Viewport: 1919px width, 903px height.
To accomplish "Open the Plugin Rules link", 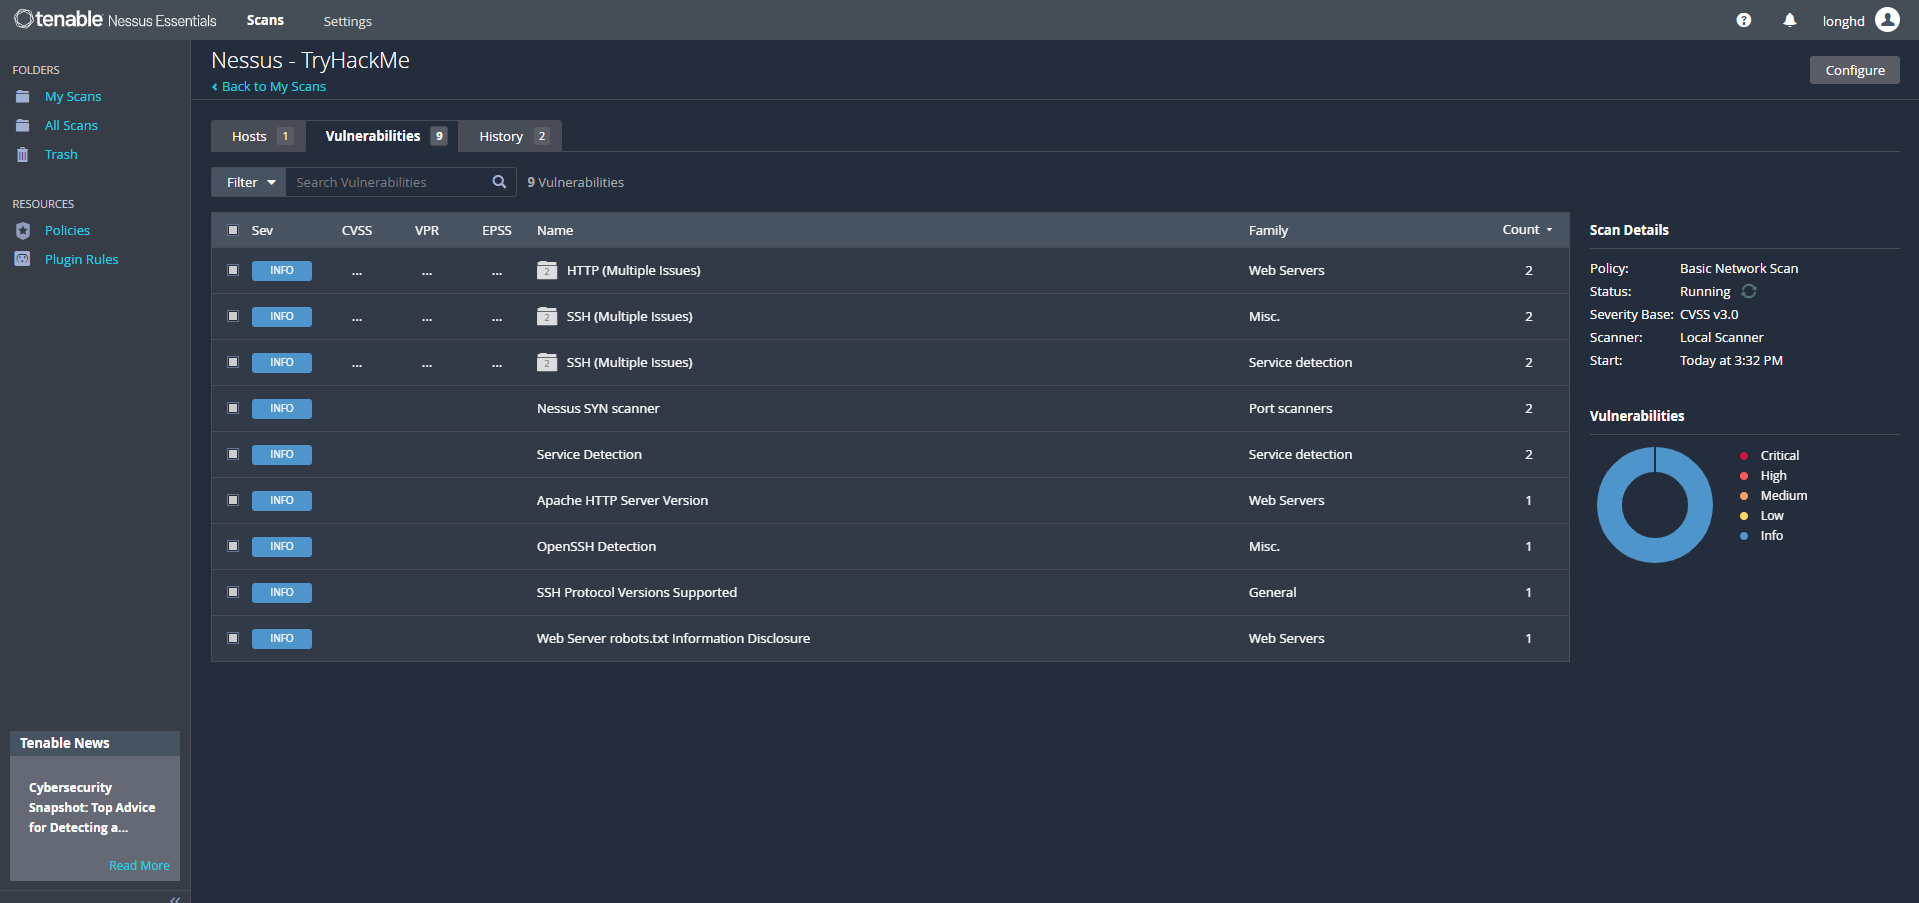I will [81, 260].
